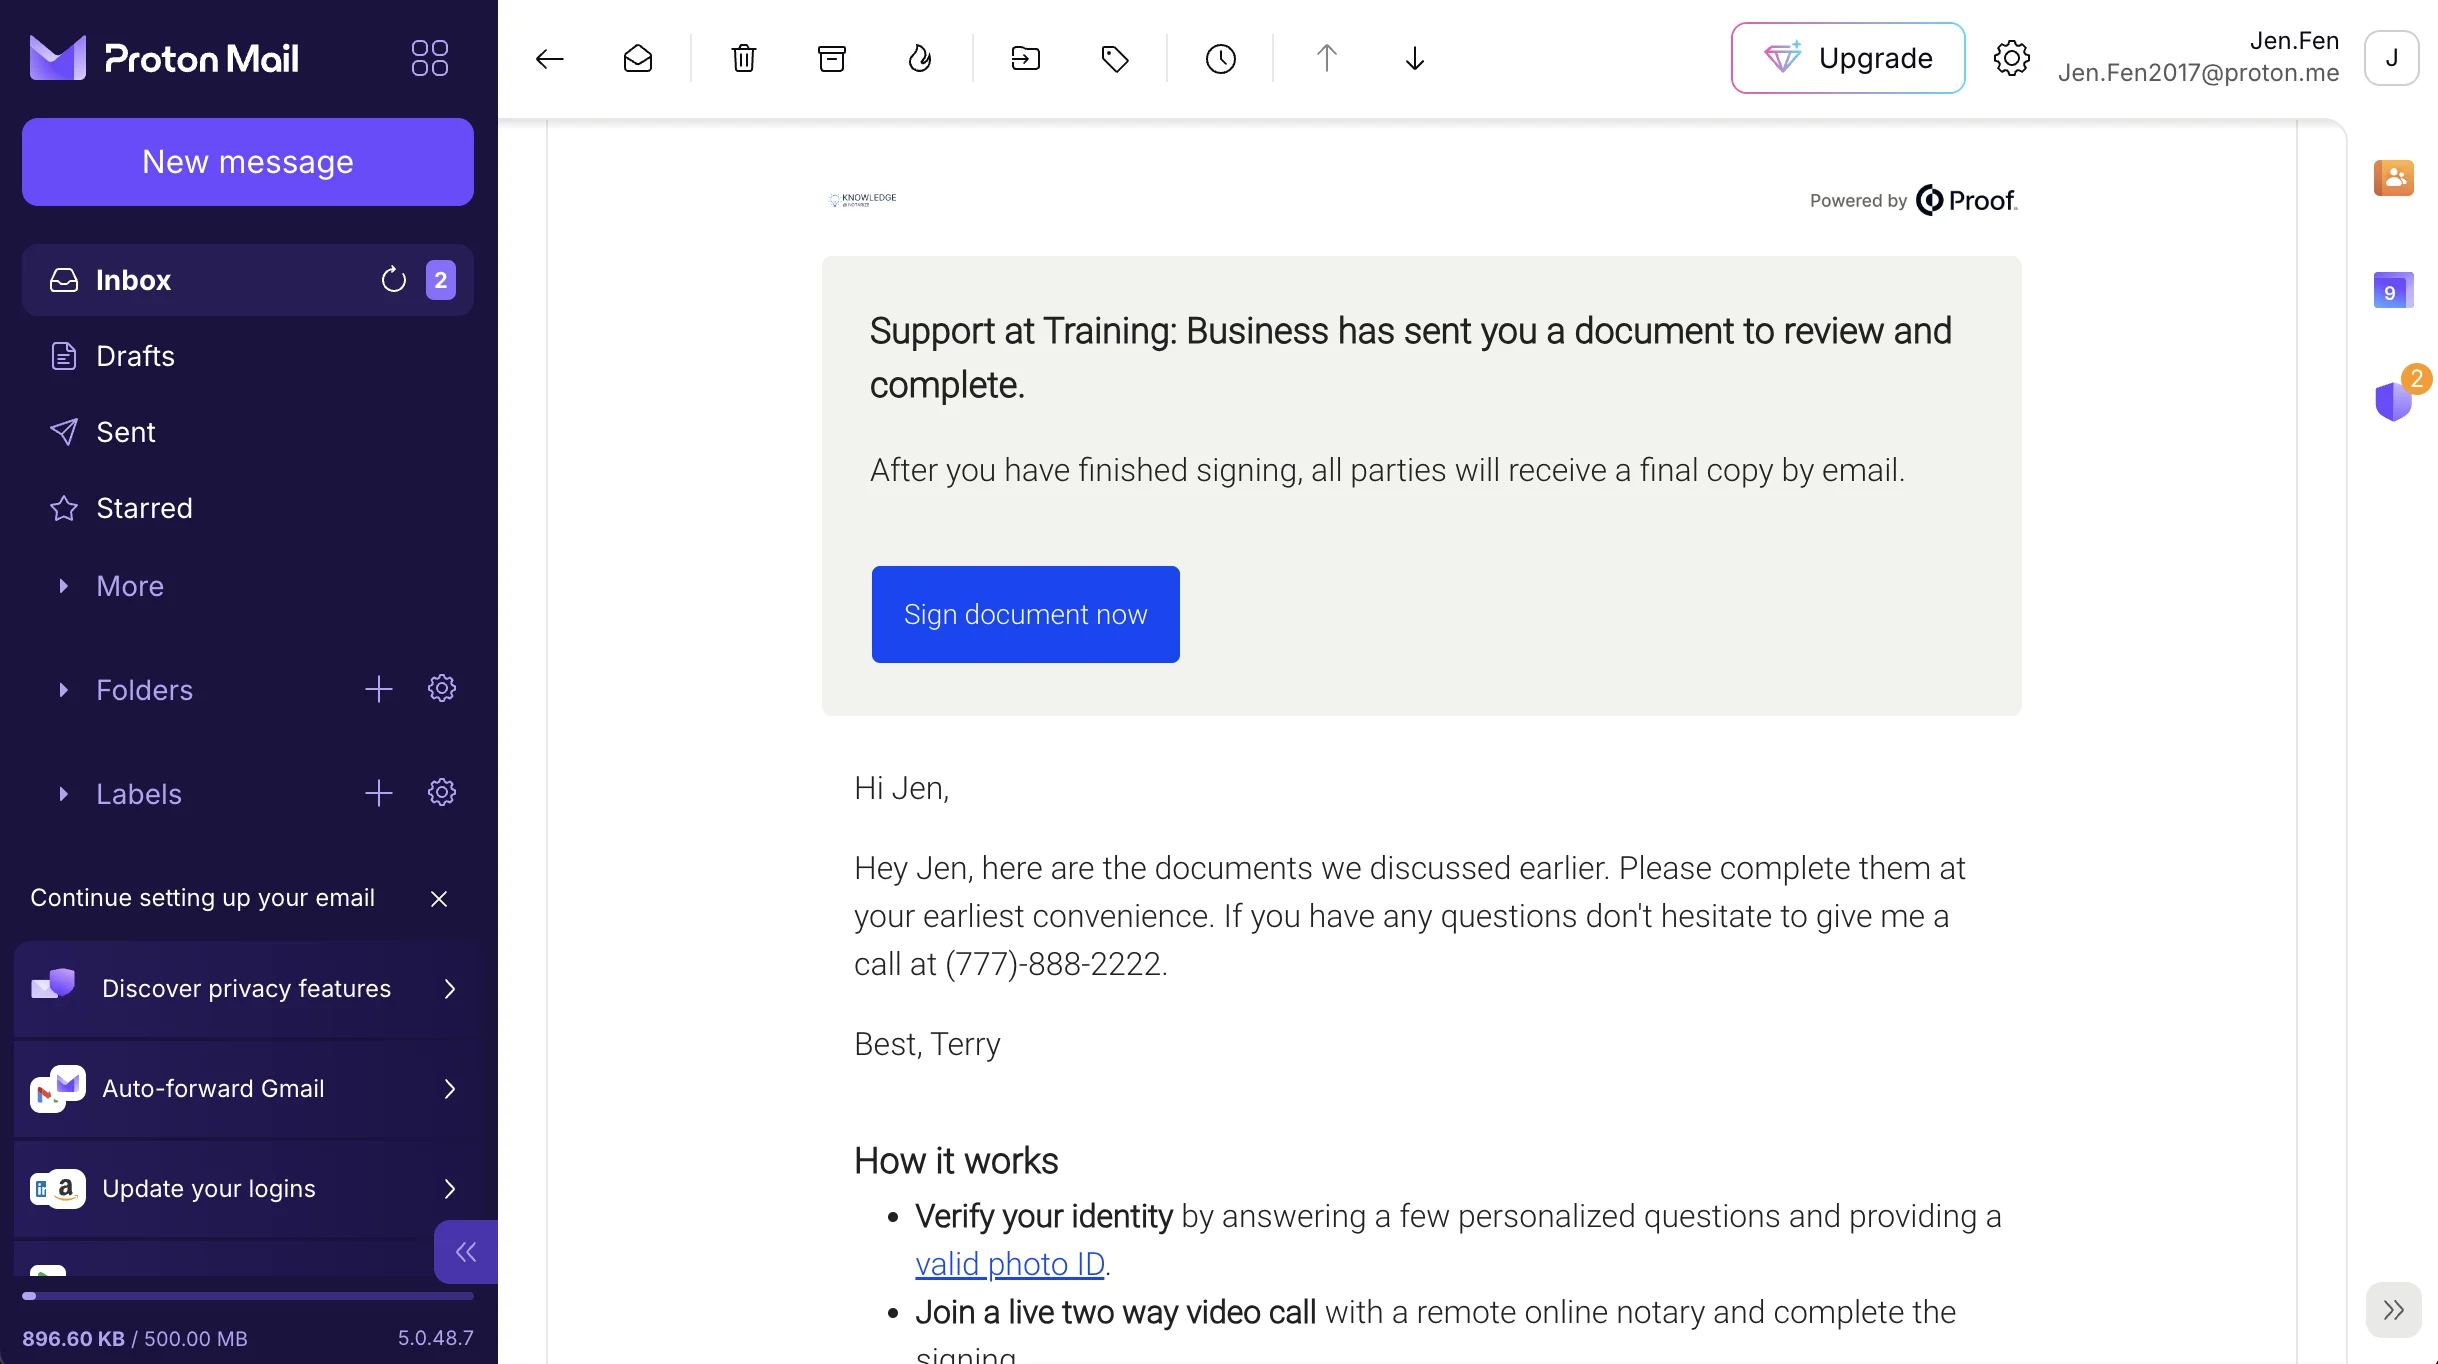Collapse the sidebar with double-chevron button

click(x=466, y=1252)
